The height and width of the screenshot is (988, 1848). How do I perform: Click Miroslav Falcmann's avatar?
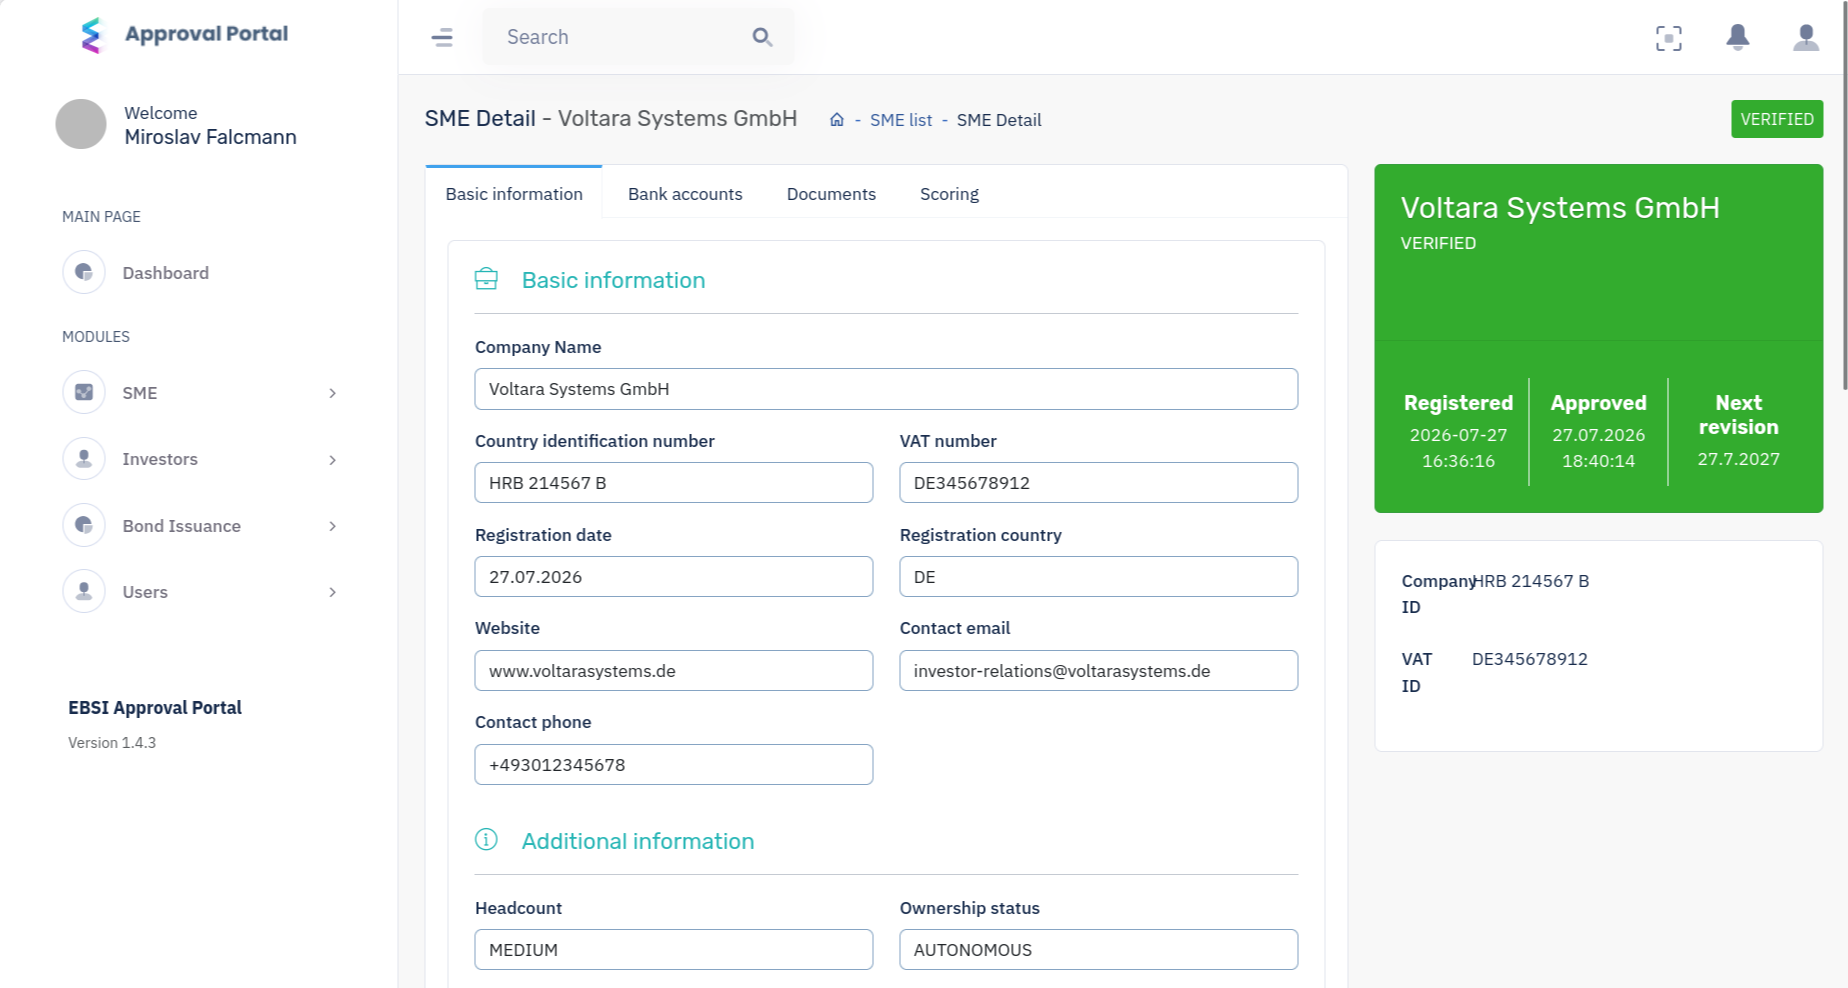(x=81, y=124)
